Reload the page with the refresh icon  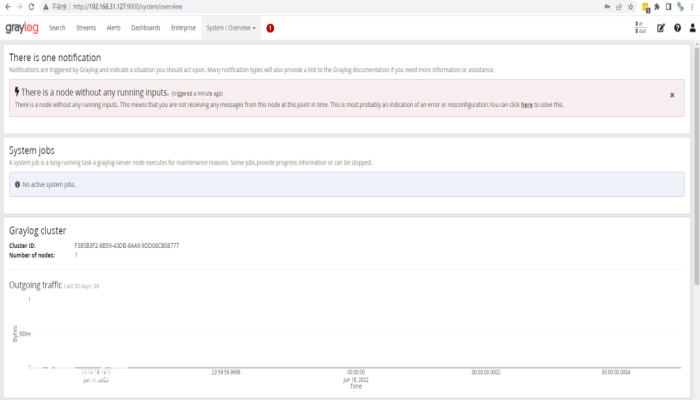coord(31,7)
